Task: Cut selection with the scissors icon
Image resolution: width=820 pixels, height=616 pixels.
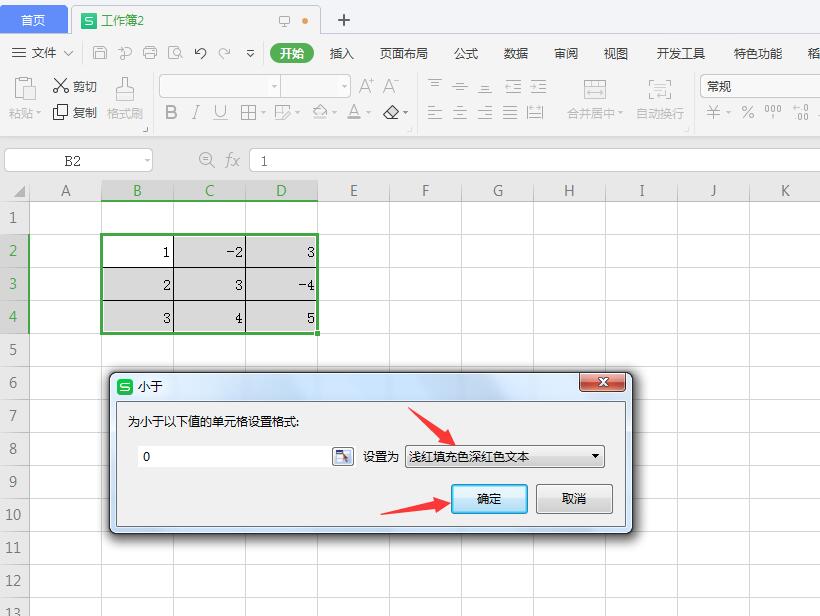Action: [x=61, y=86]
